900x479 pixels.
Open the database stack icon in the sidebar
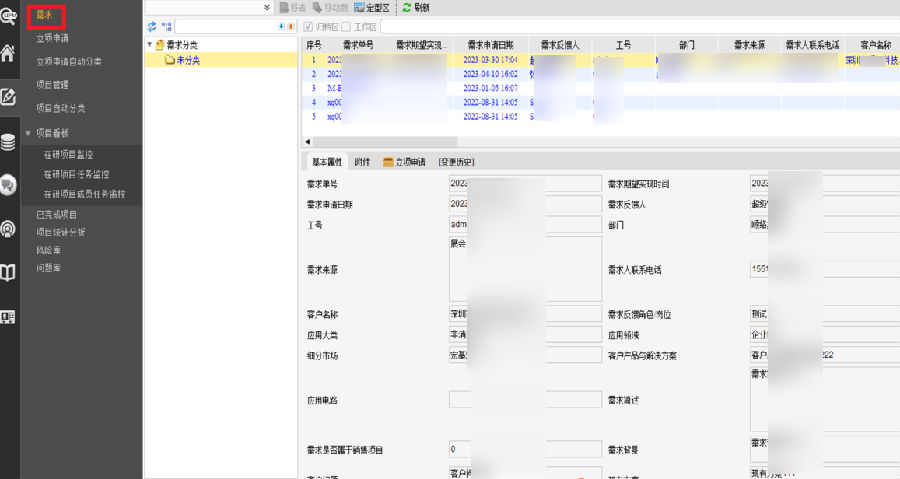pos(9,141)
